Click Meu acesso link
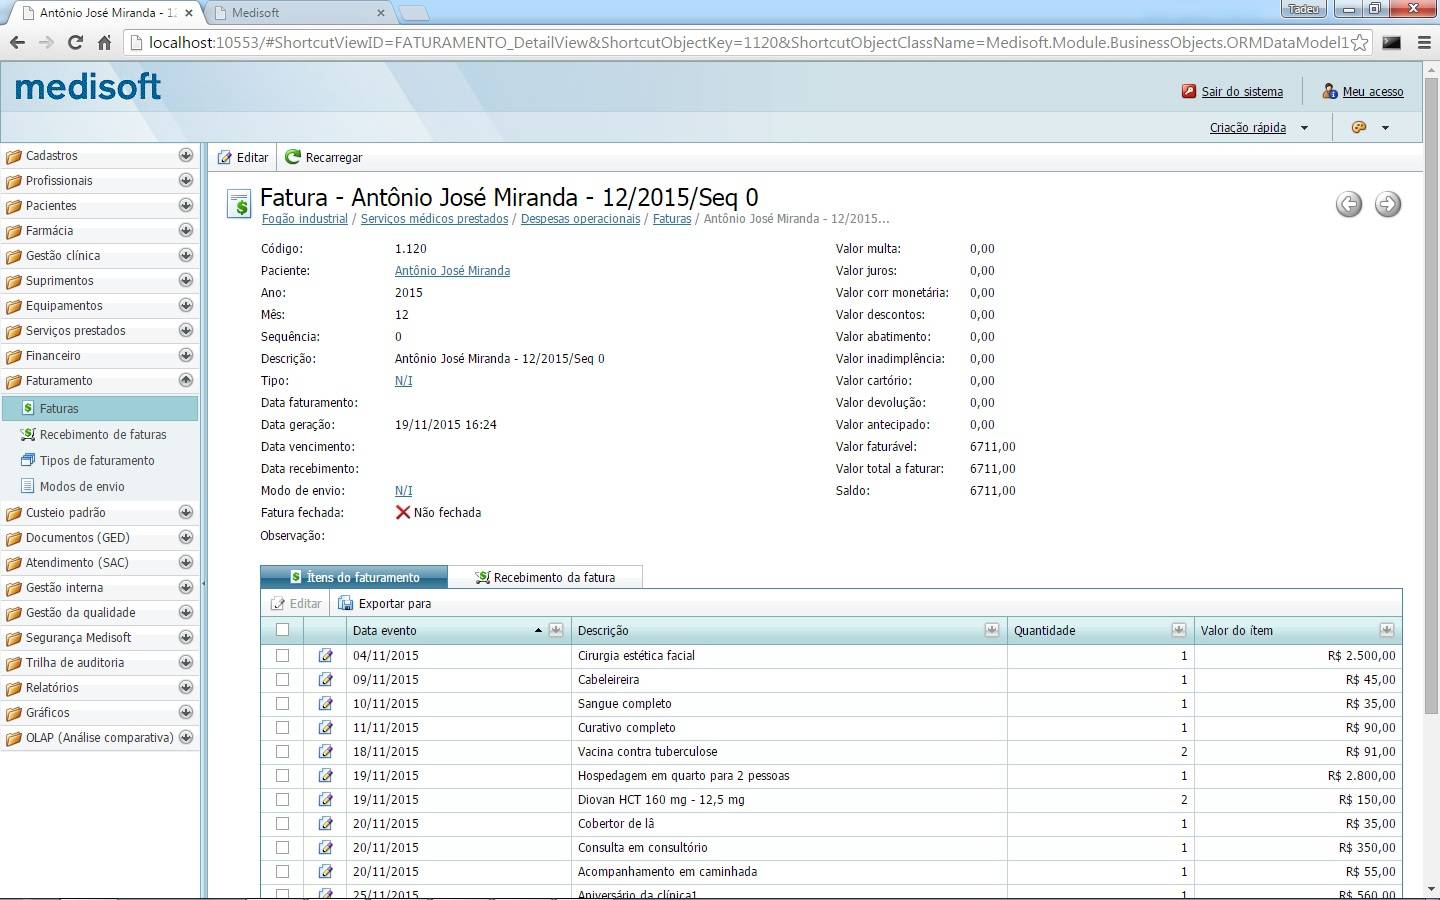The width and height of the screenshot is (1440, 900). point(1373,92)
